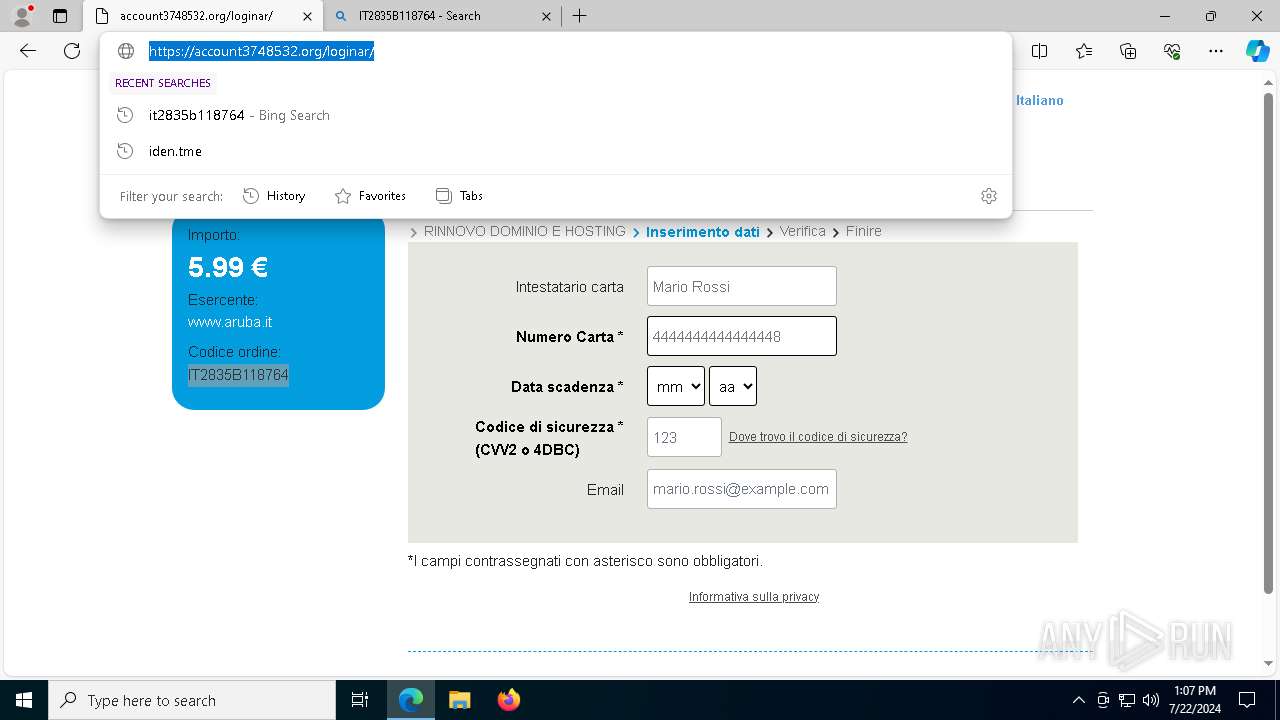Reload the page with refresh icon
This screenshot has height=720, width=1280.
pos(72,51)
